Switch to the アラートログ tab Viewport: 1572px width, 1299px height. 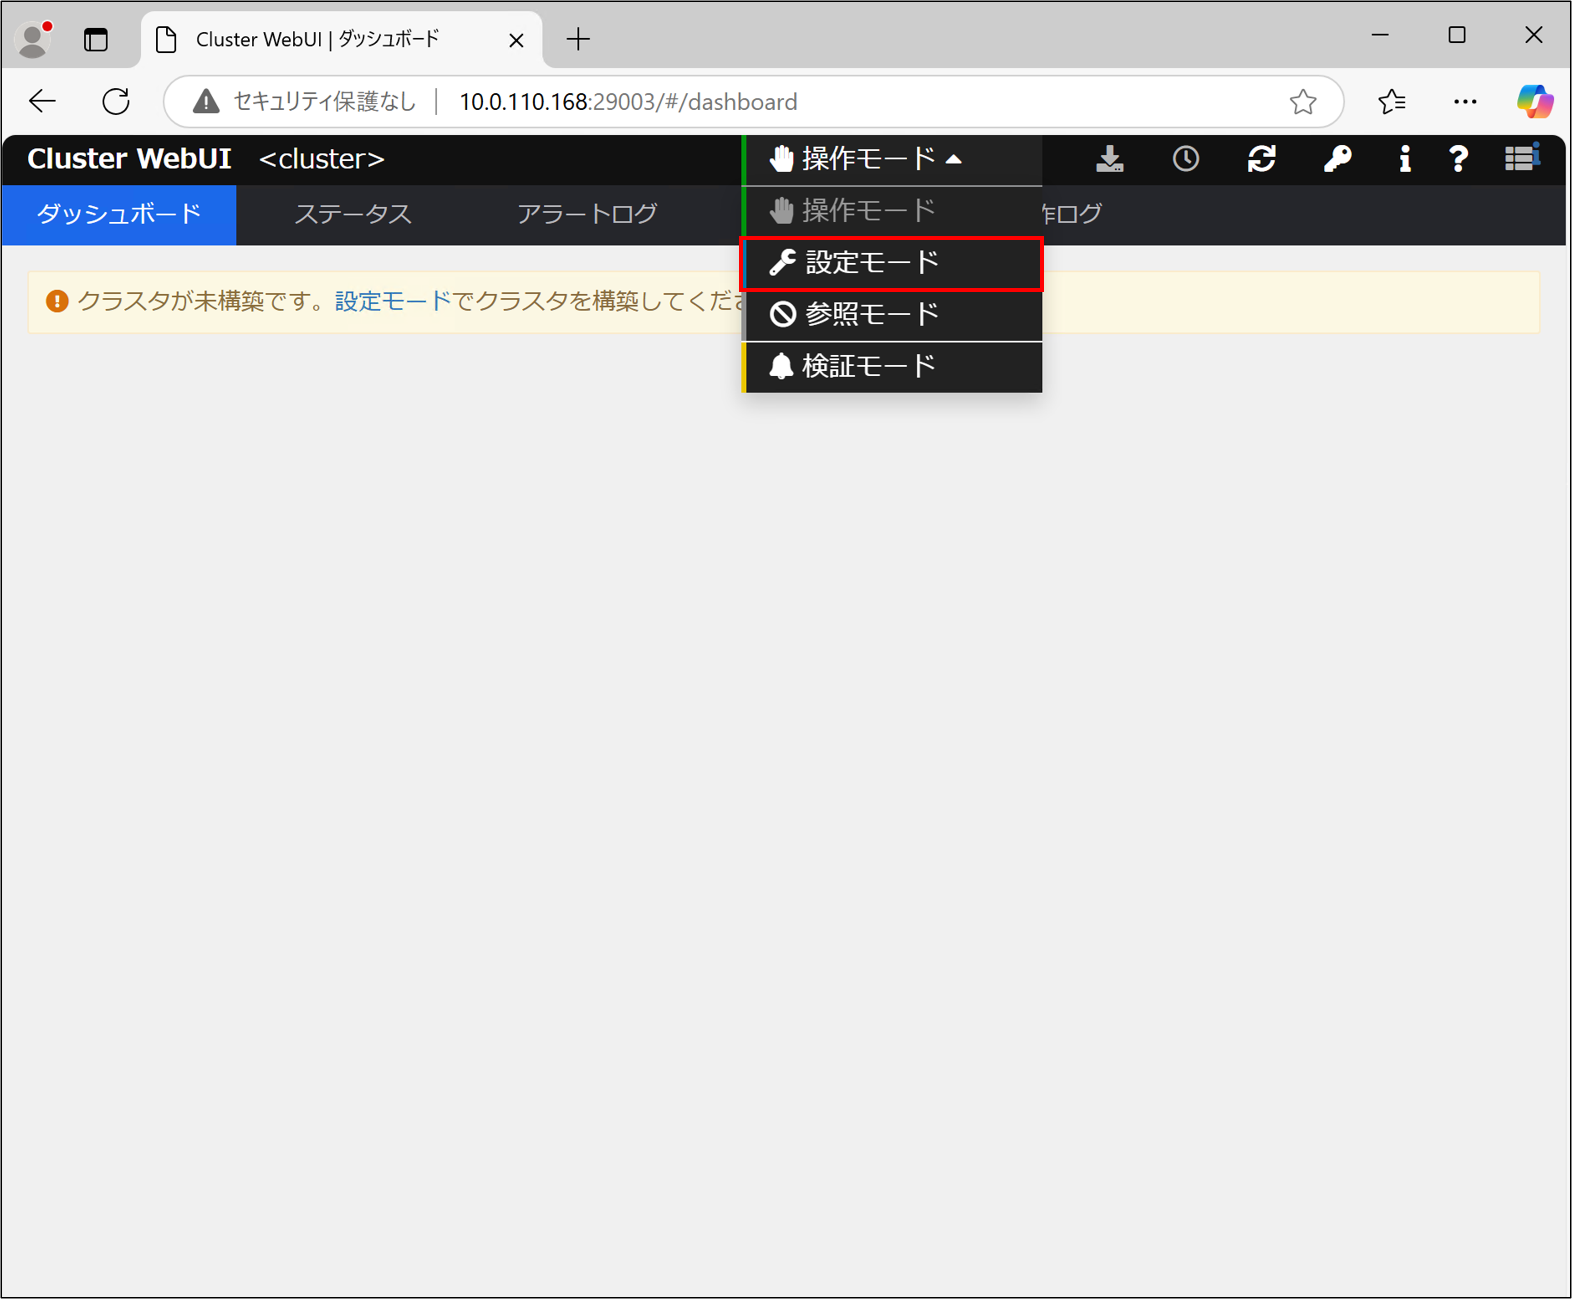[587, 214]
